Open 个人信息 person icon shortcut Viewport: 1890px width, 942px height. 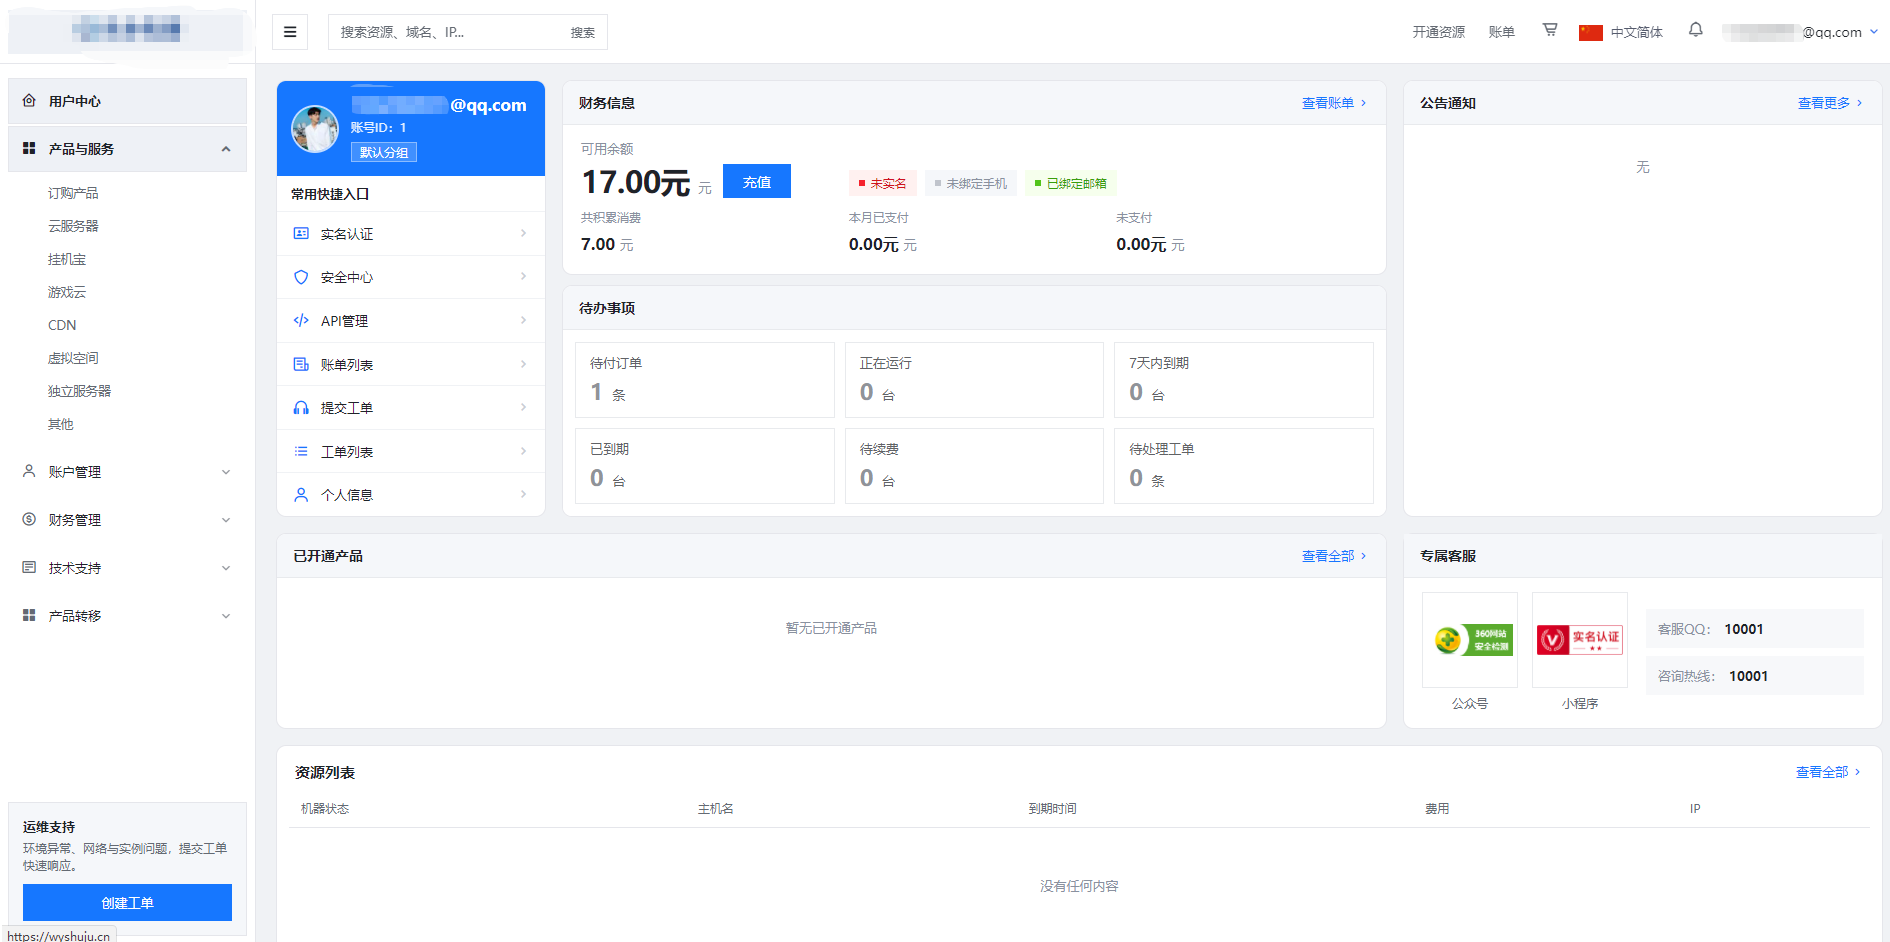coord(410,495)
